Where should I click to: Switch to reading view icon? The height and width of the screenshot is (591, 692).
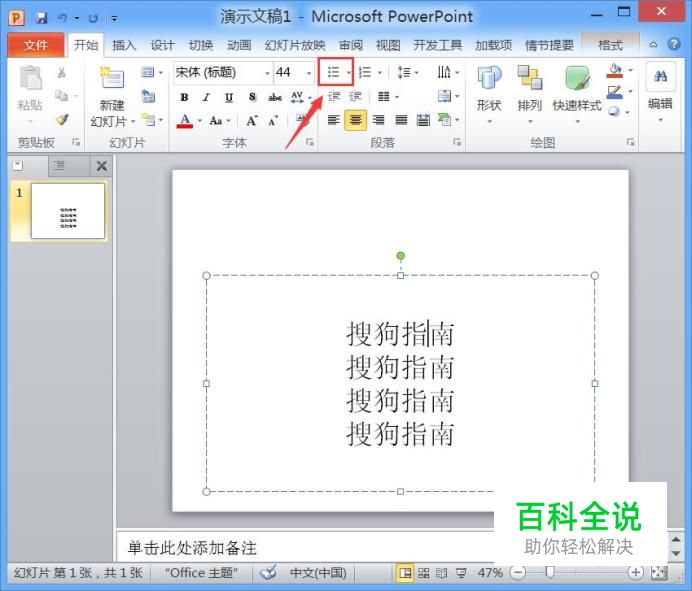pos(441,573)
